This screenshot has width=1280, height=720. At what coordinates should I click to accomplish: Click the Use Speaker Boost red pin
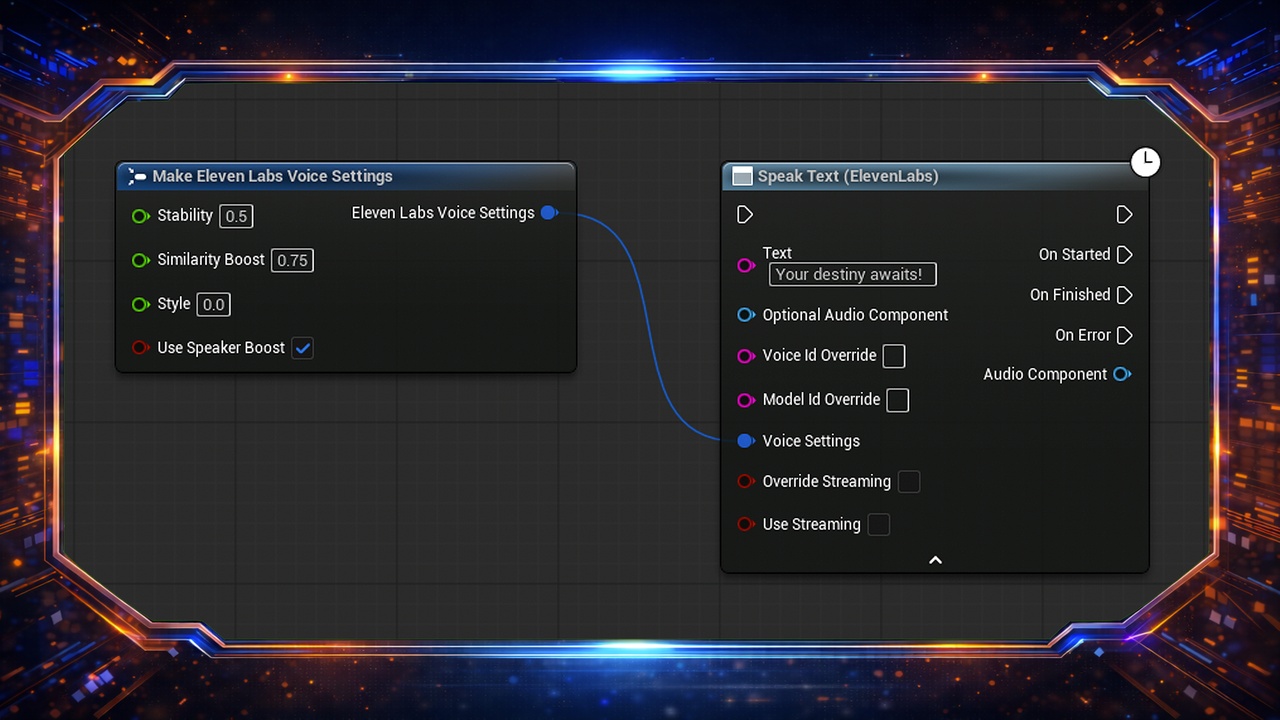tap(140, 348)
